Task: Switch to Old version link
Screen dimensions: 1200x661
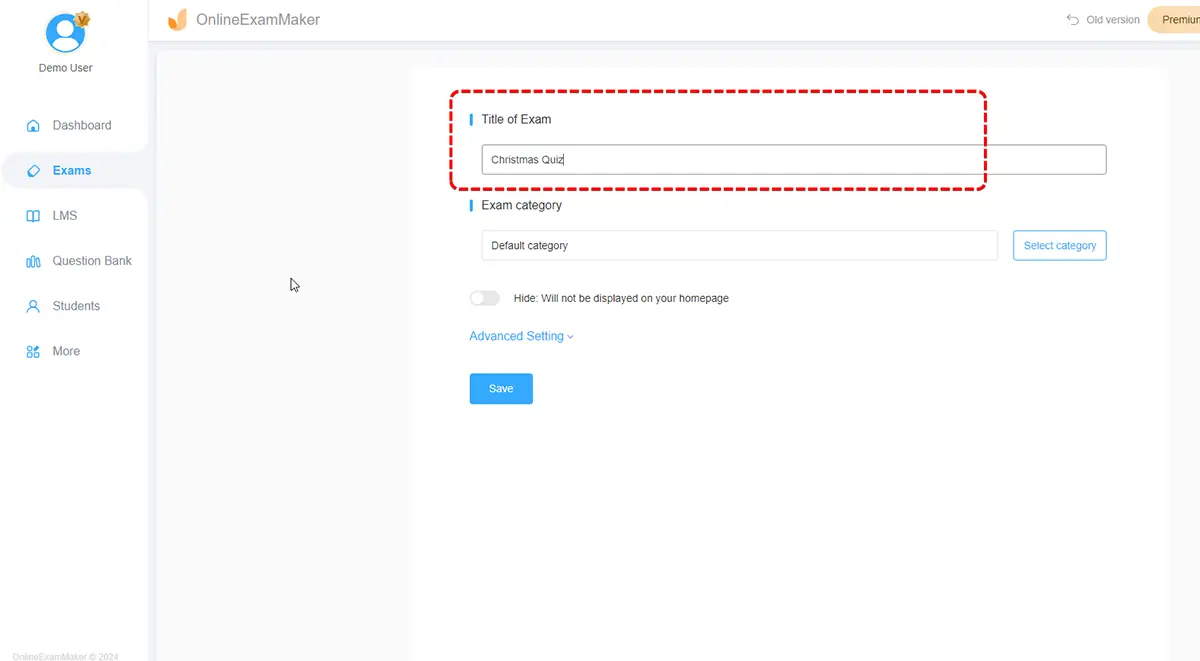Action: (x=1112, y=20)
